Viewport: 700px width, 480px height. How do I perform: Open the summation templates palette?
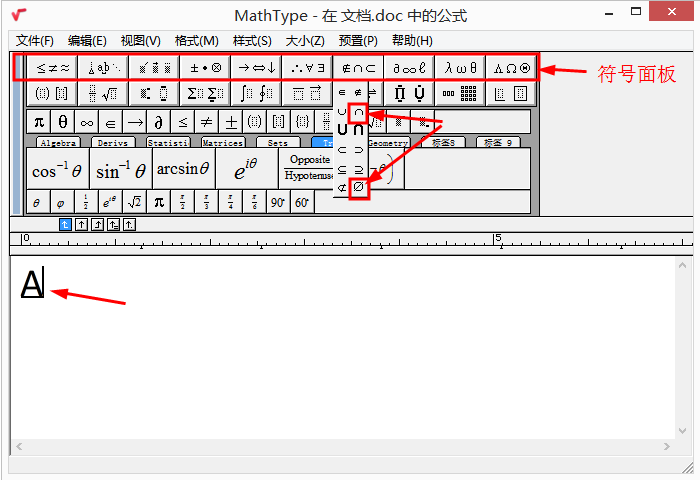coord(205,93)
